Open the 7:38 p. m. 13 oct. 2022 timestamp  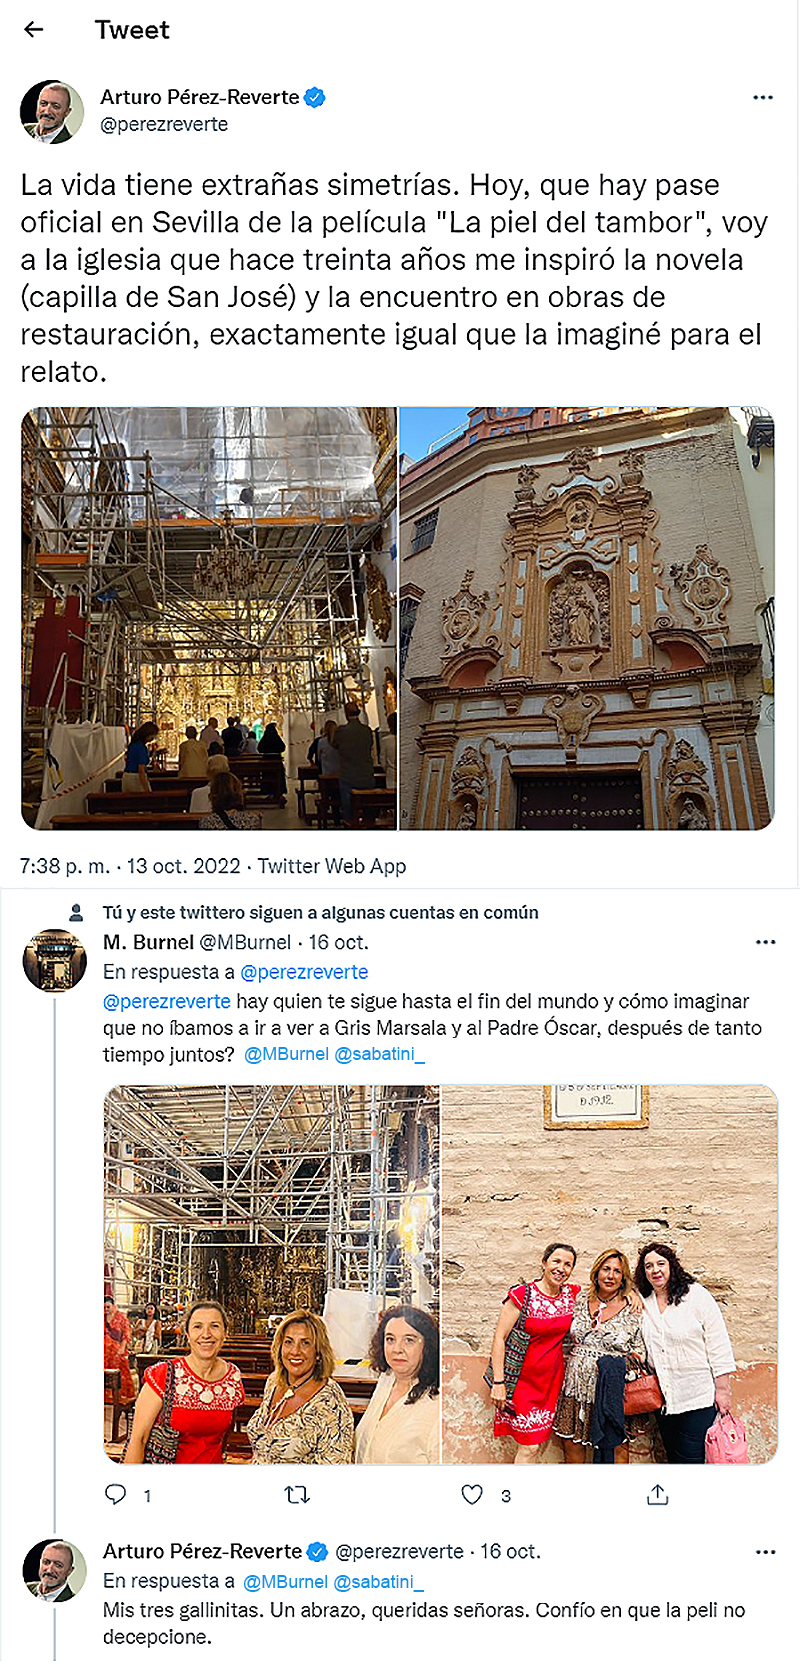[131, 866]
